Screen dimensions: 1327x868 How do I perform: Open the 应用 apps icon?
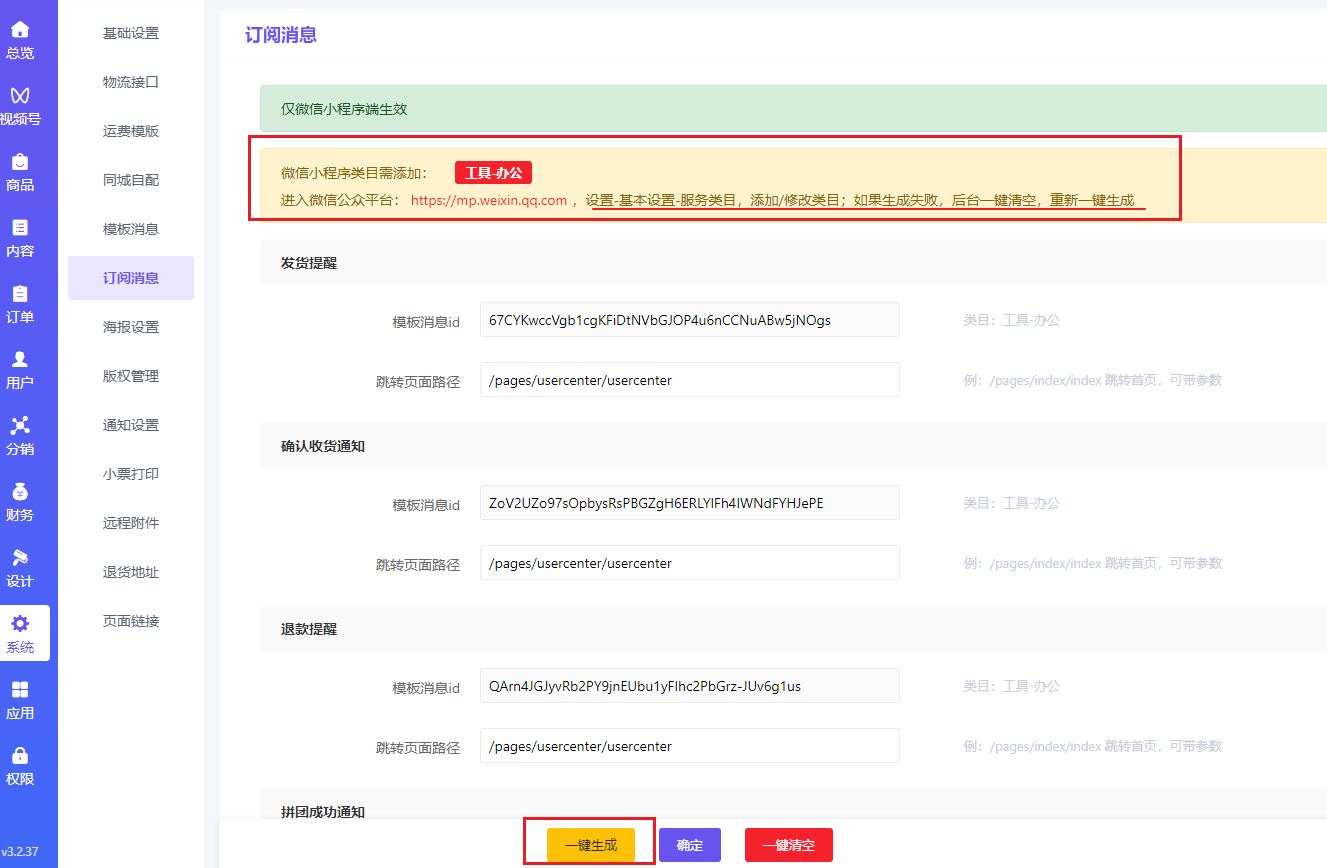(x=22, y=700)
